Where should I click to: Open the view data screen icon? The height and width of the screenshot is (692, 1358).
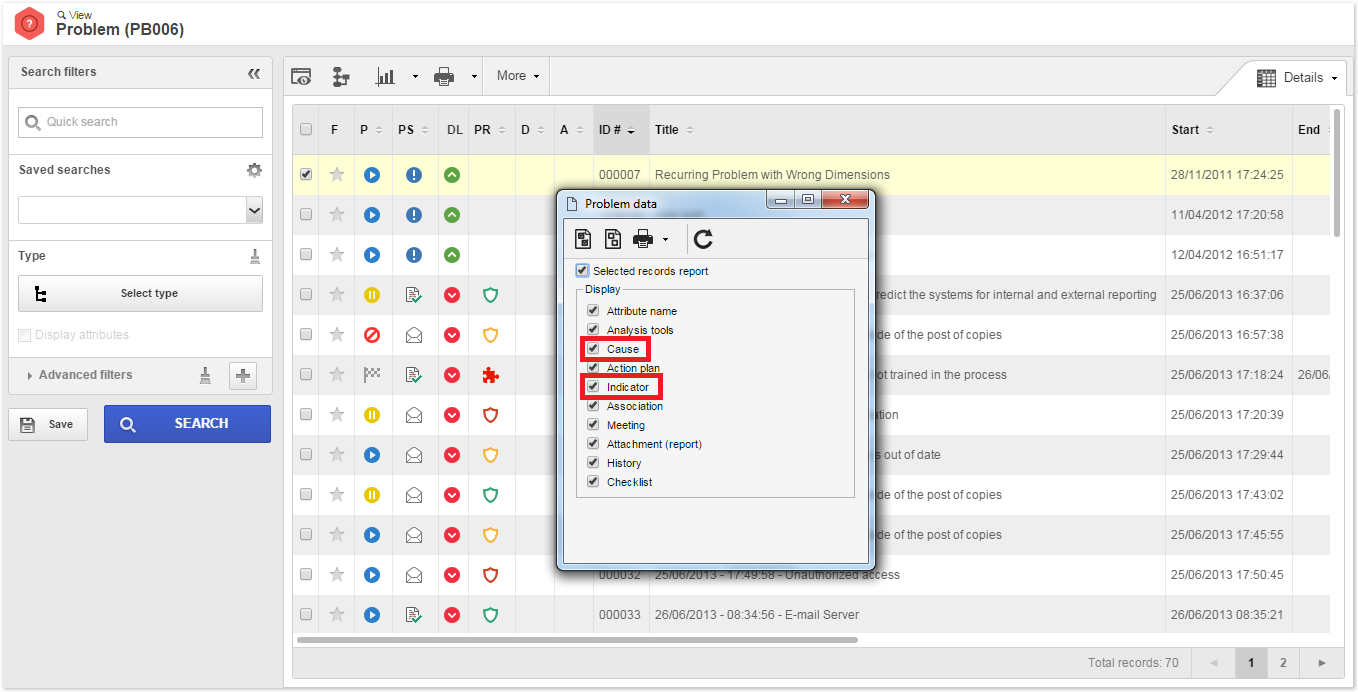tap(301, 76)
